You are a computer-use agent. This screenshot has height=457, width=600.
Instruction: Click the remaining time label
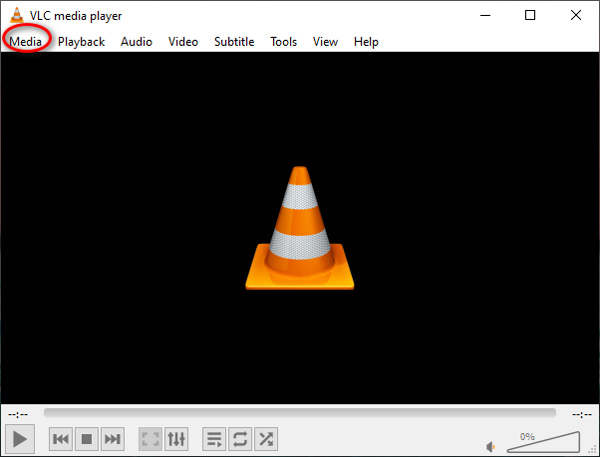point(582,415)
